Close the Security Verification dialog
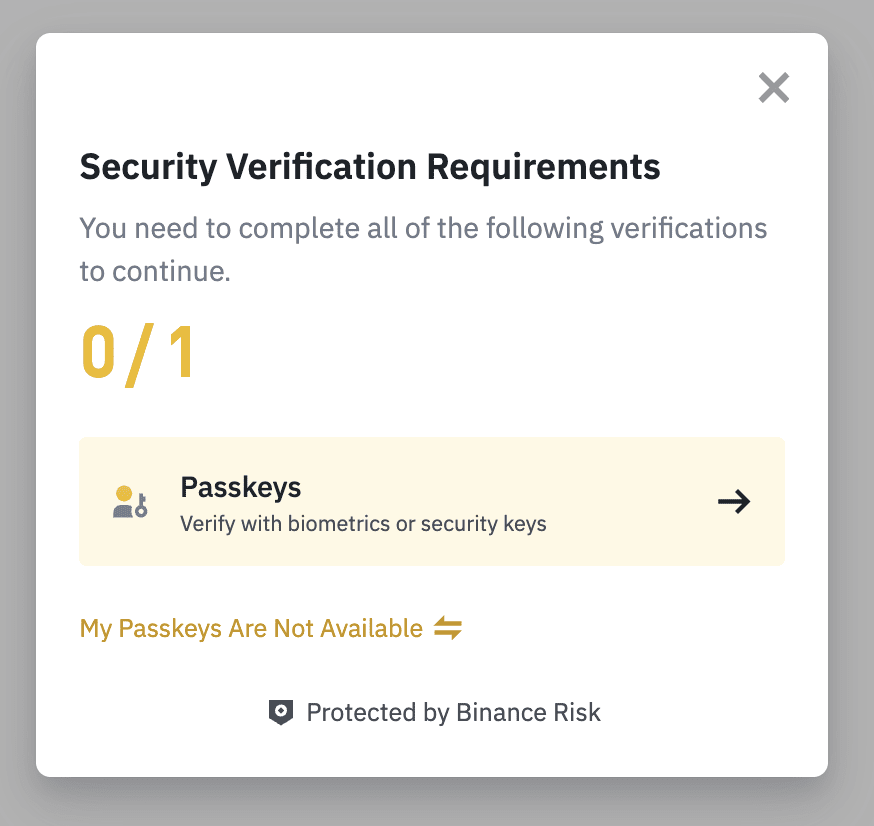 click(x=774, y=88)
